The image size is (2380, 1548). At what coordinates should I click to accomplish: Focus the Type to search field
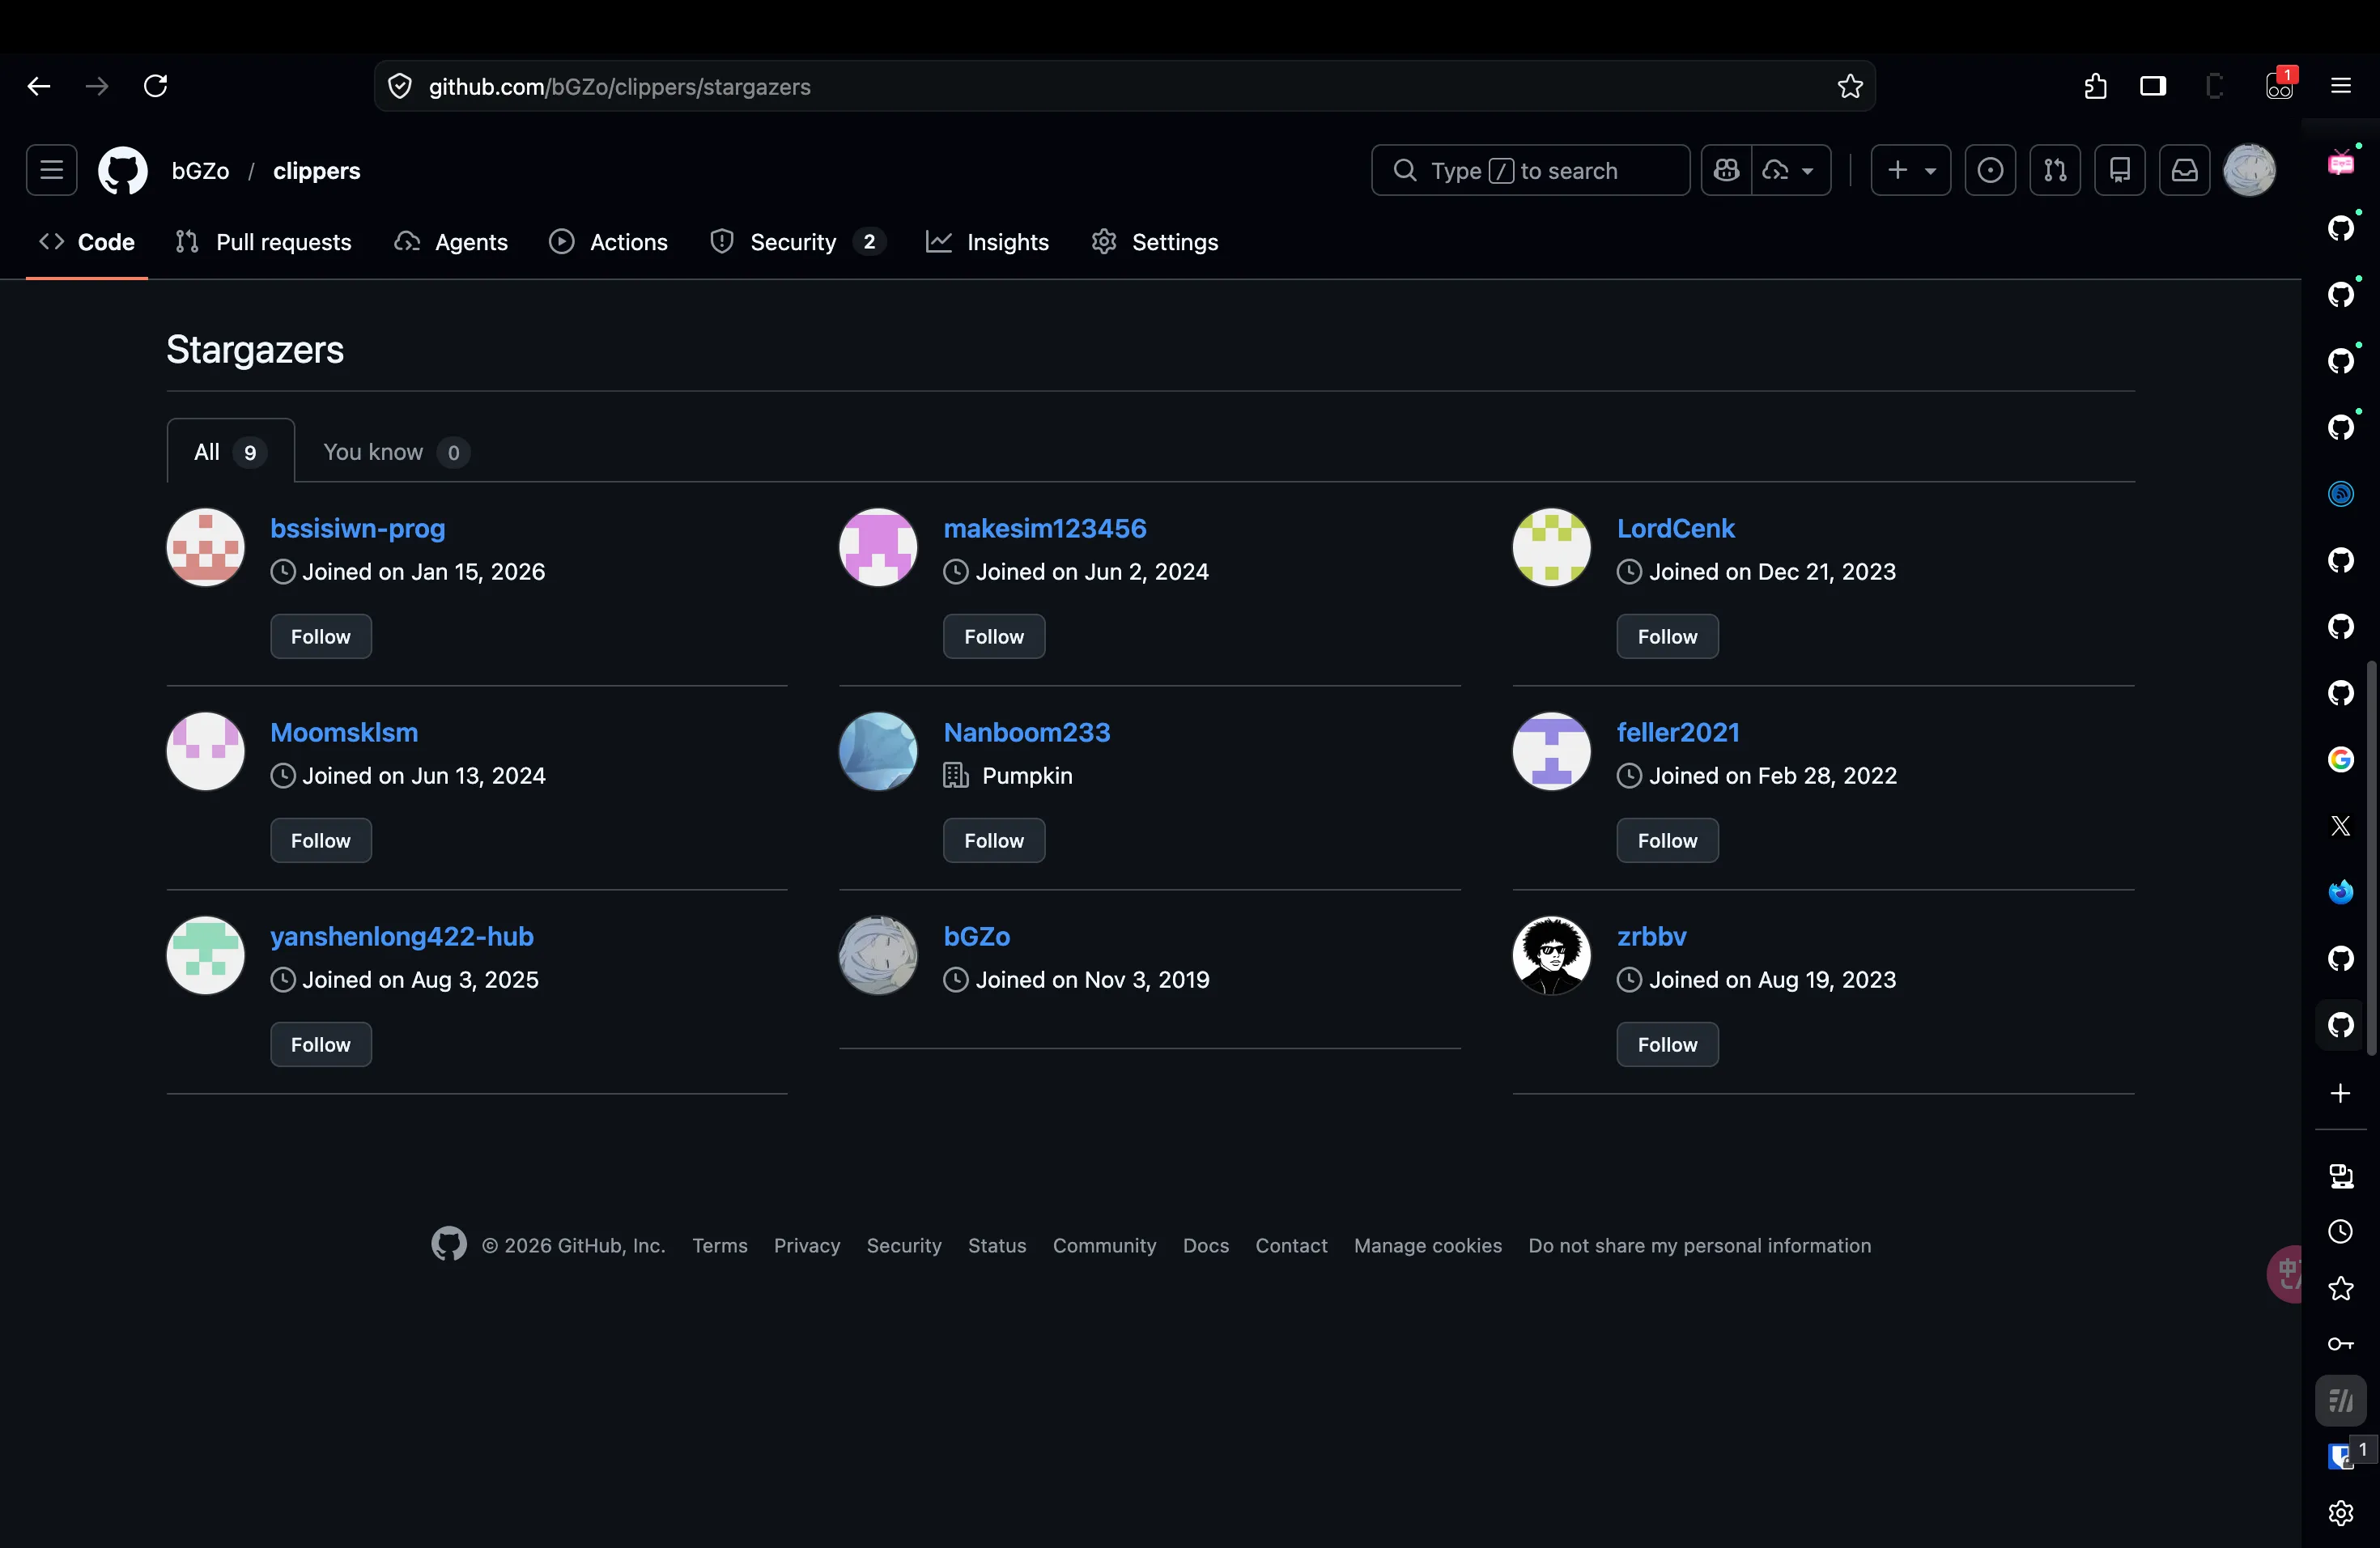pos(1530,171)
